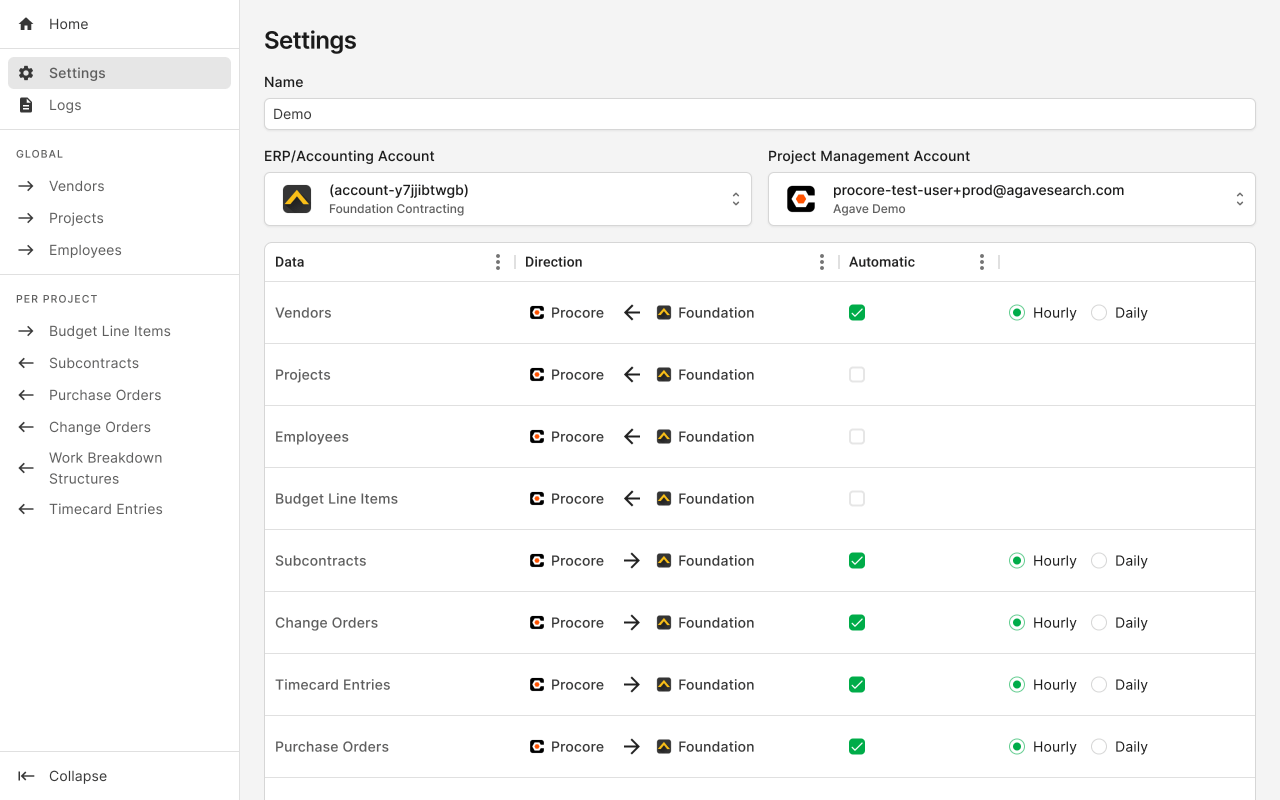Uncheck the Automatic checkbox for Change Orders

click(x=857, y=623)
